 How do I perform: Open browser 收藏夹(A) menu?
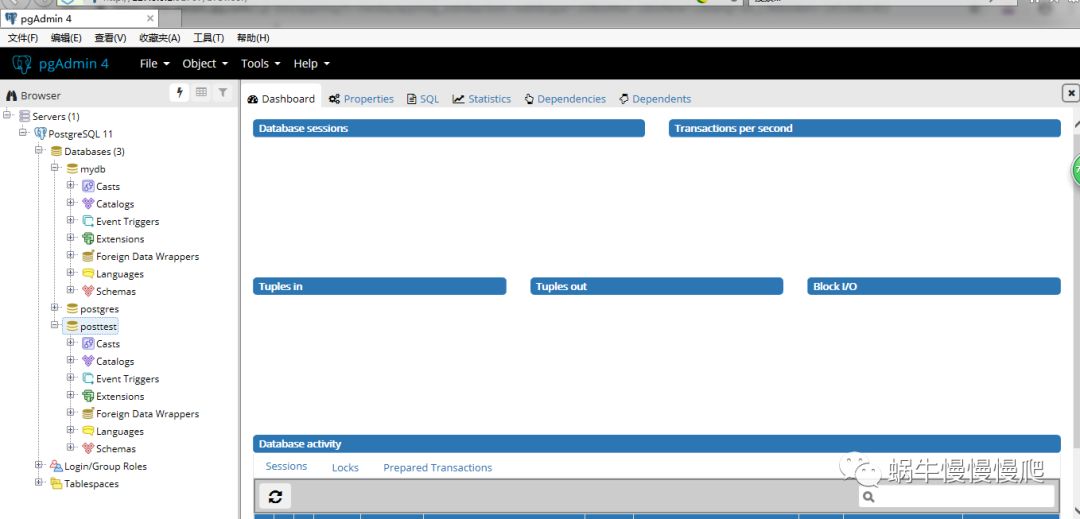coord(160,38)
